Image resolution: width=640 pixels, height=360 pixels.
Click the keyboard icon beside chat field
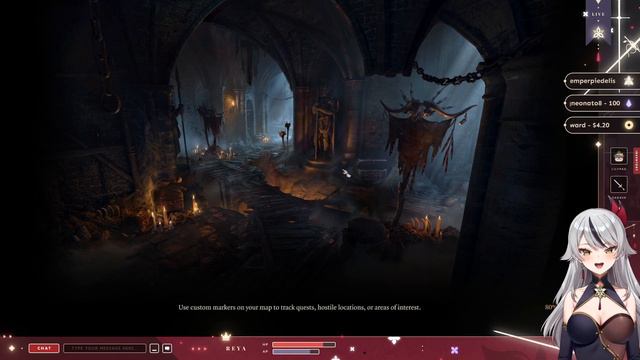coord(154,348)
